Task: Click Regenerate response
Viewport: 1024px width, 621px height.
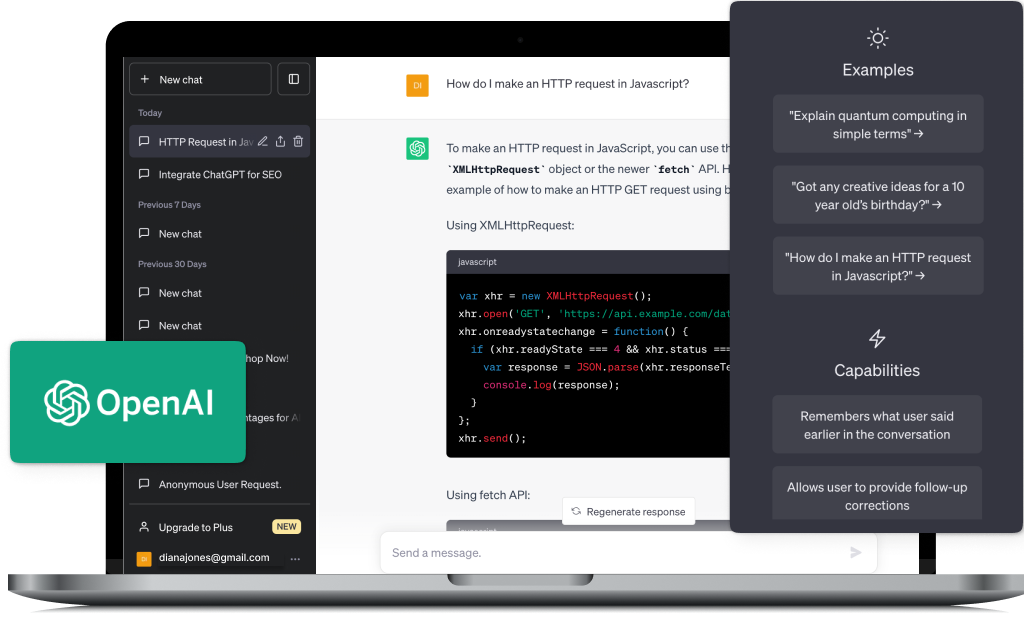Action: 628,512
